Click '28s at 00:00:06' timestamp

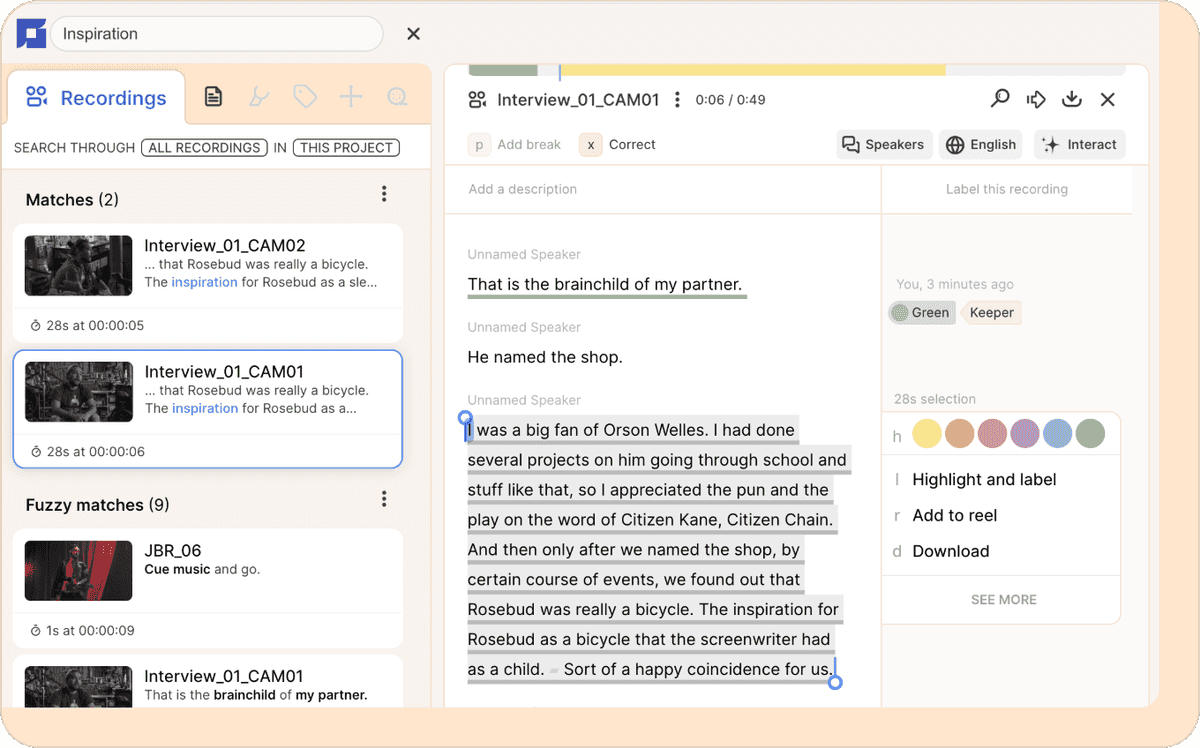(87, 451)
